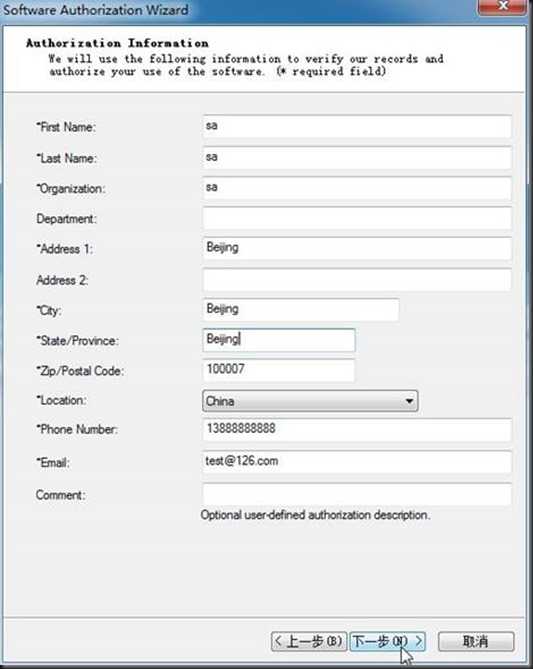Select the Address 1 field containing Beijing
The height and width of the screenshot is (669, 533).
[x=357, y=249]
